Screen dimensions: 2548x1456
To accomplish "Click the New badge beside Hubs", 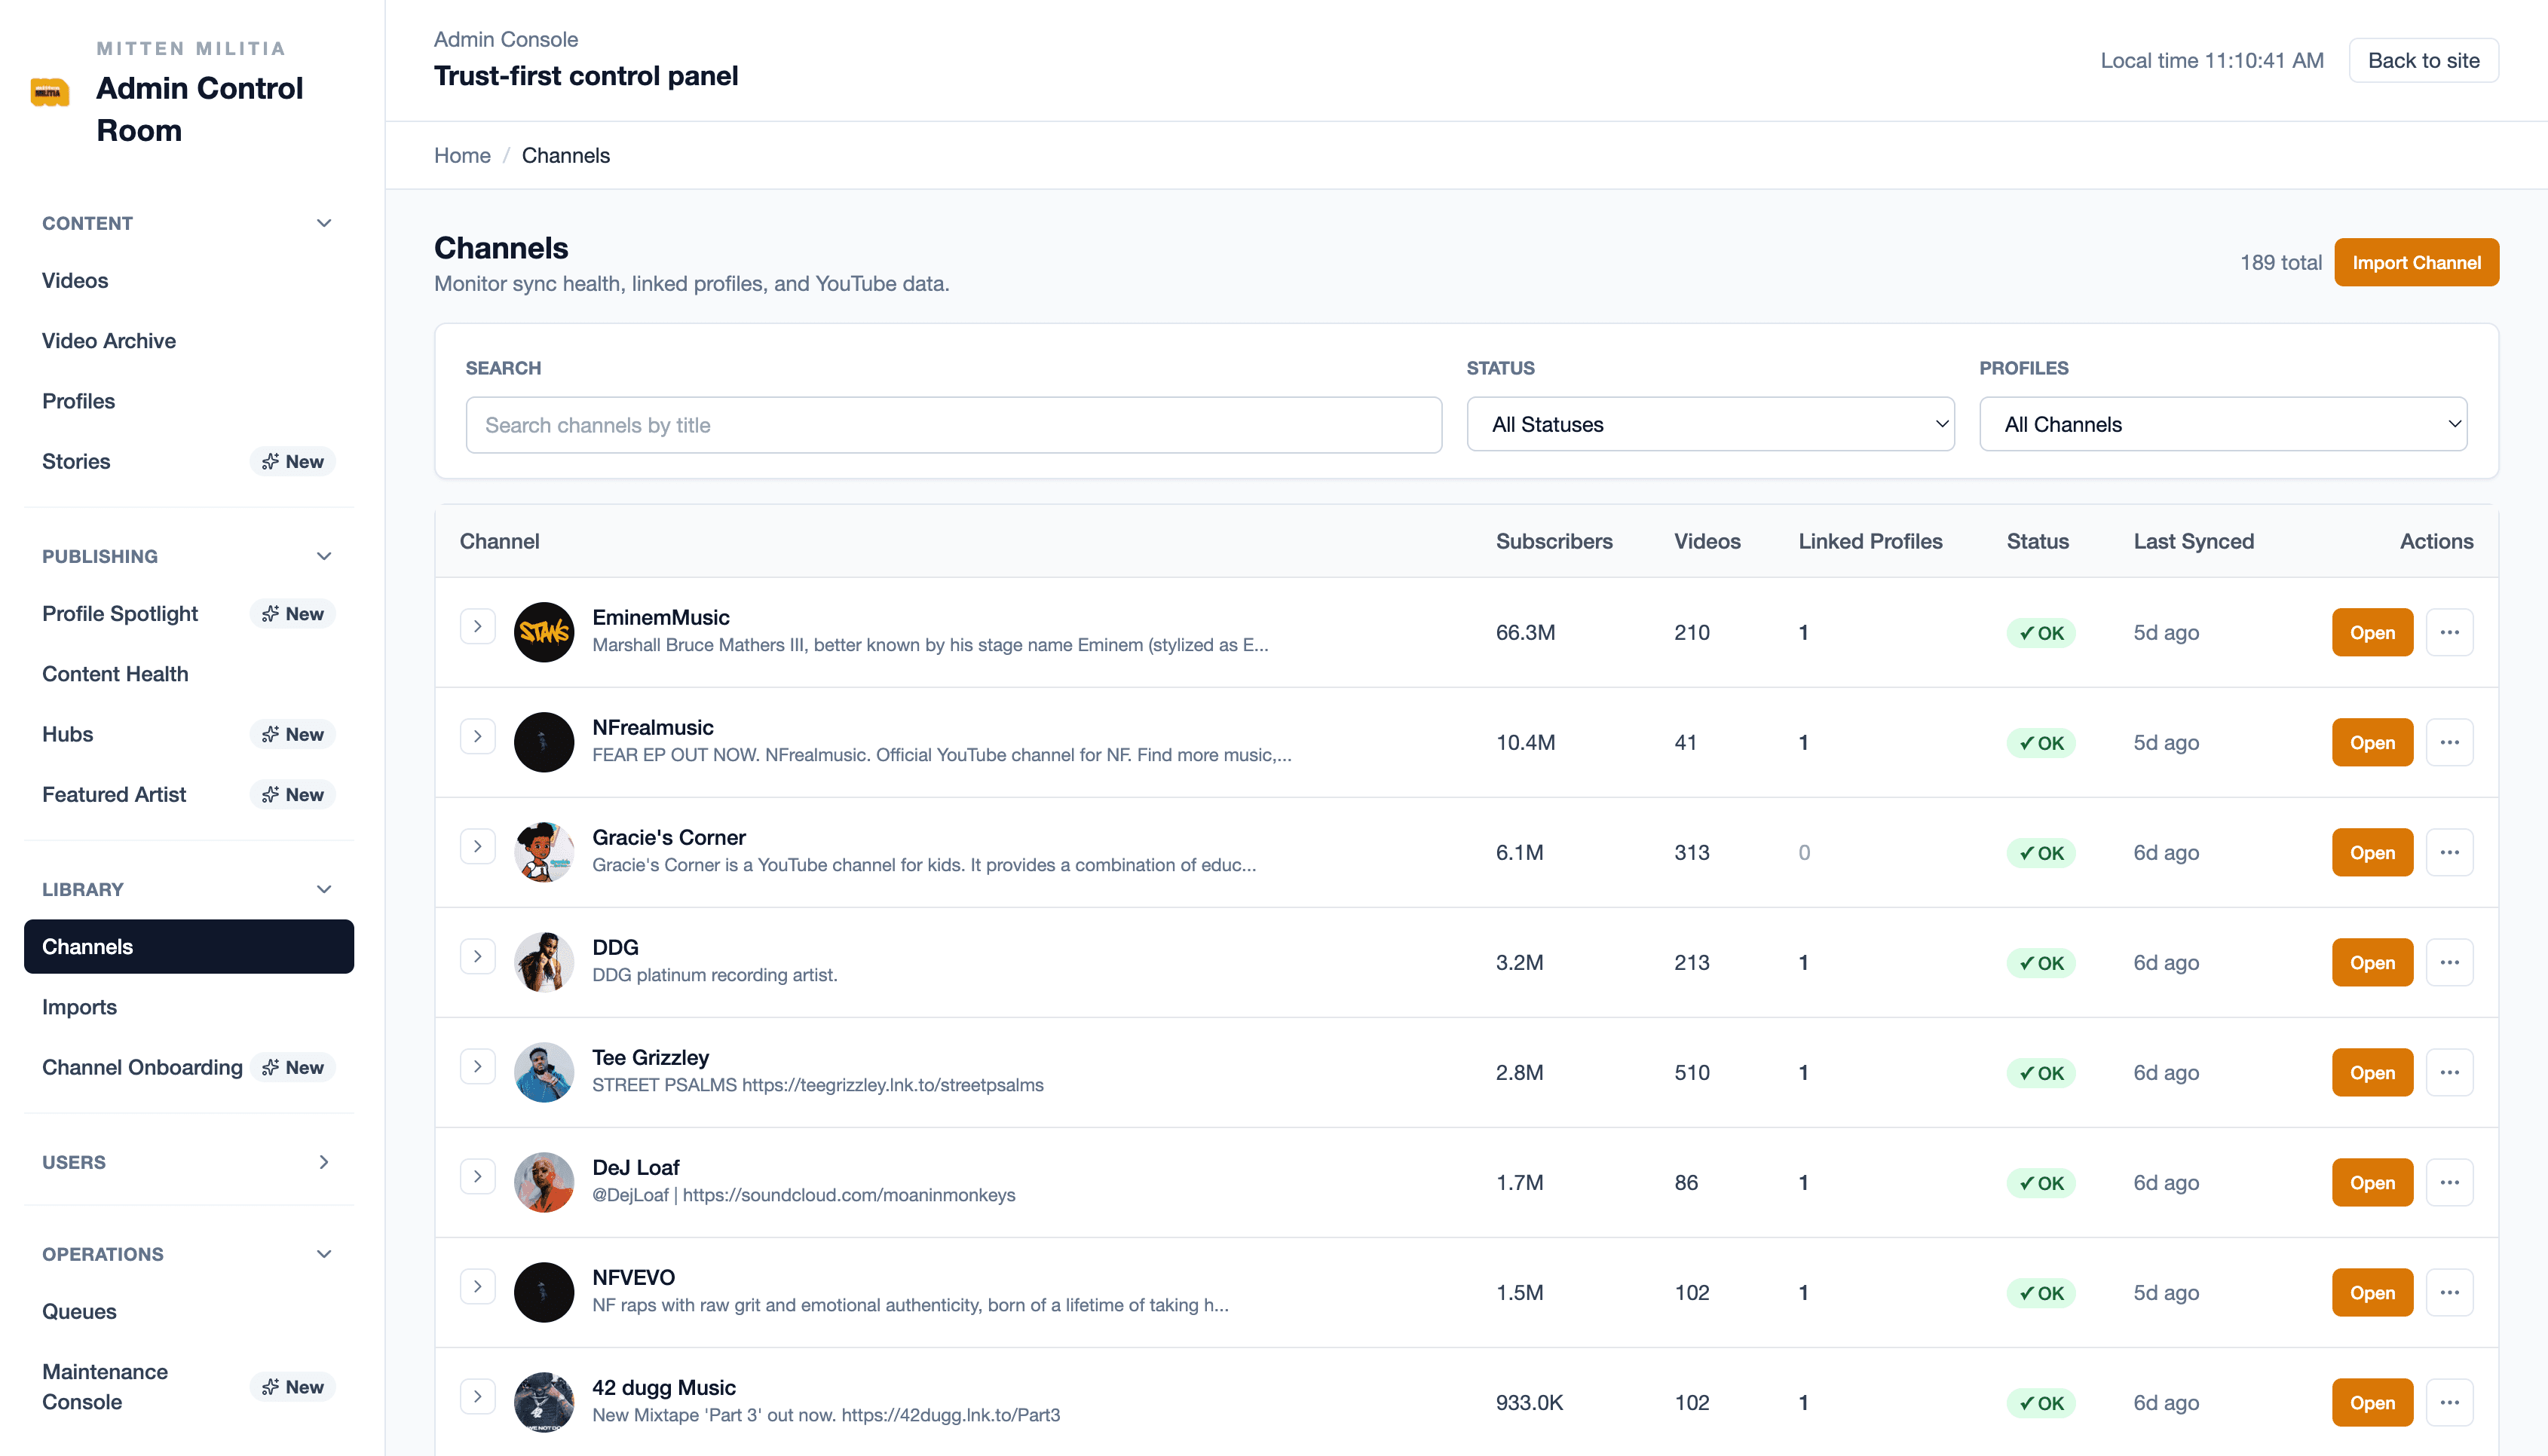I will pyautogui.click(x=292, y=734).
